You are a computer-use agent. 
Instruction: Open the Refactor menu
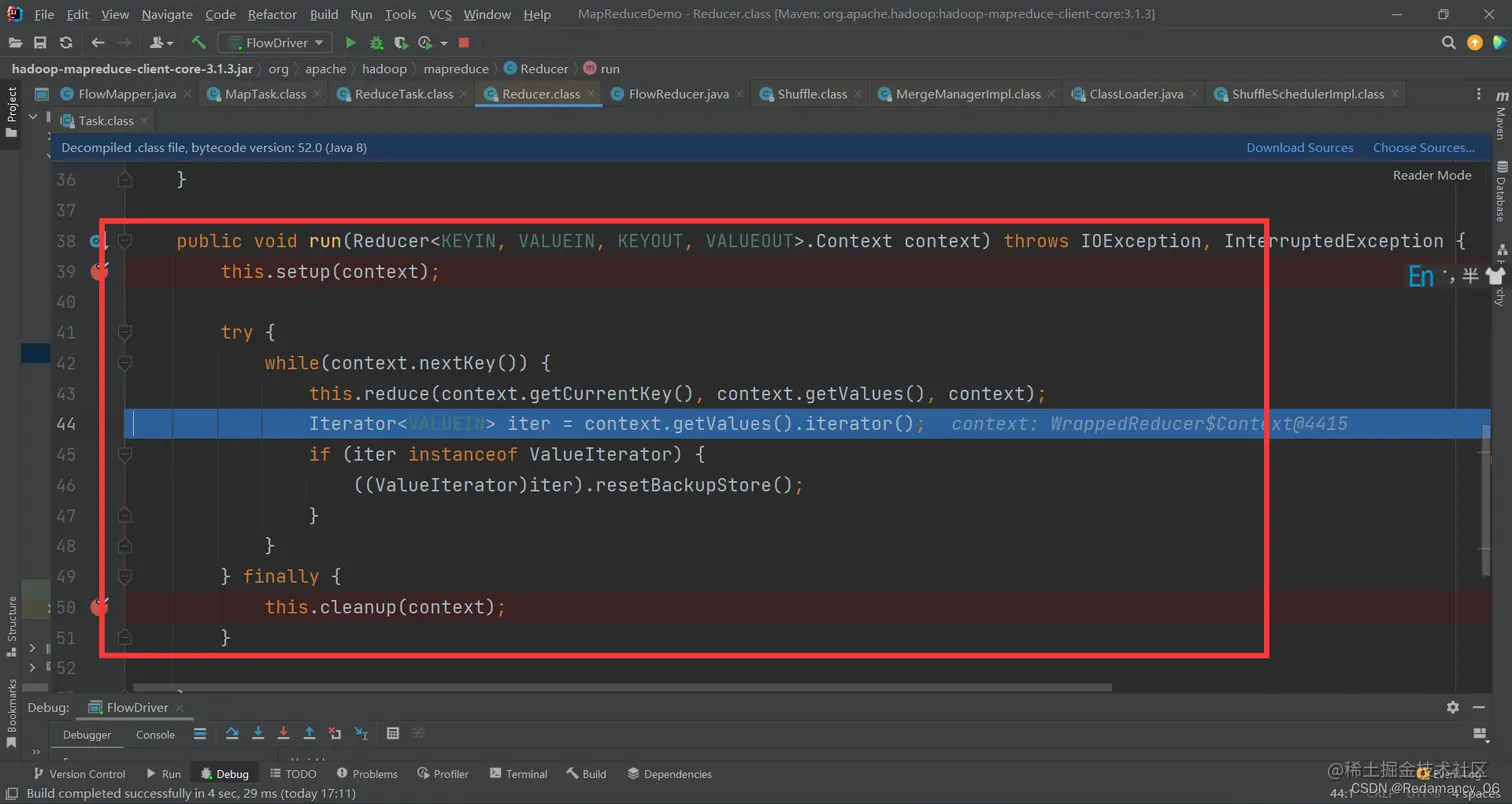click(x=272, y=14)
